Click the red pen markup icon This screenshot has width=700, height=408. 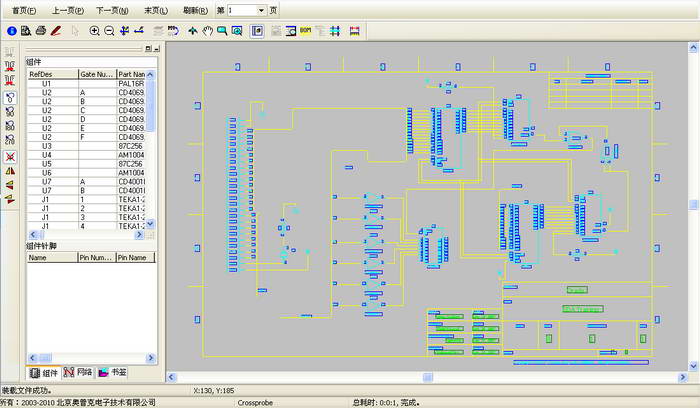pos(56,31)
